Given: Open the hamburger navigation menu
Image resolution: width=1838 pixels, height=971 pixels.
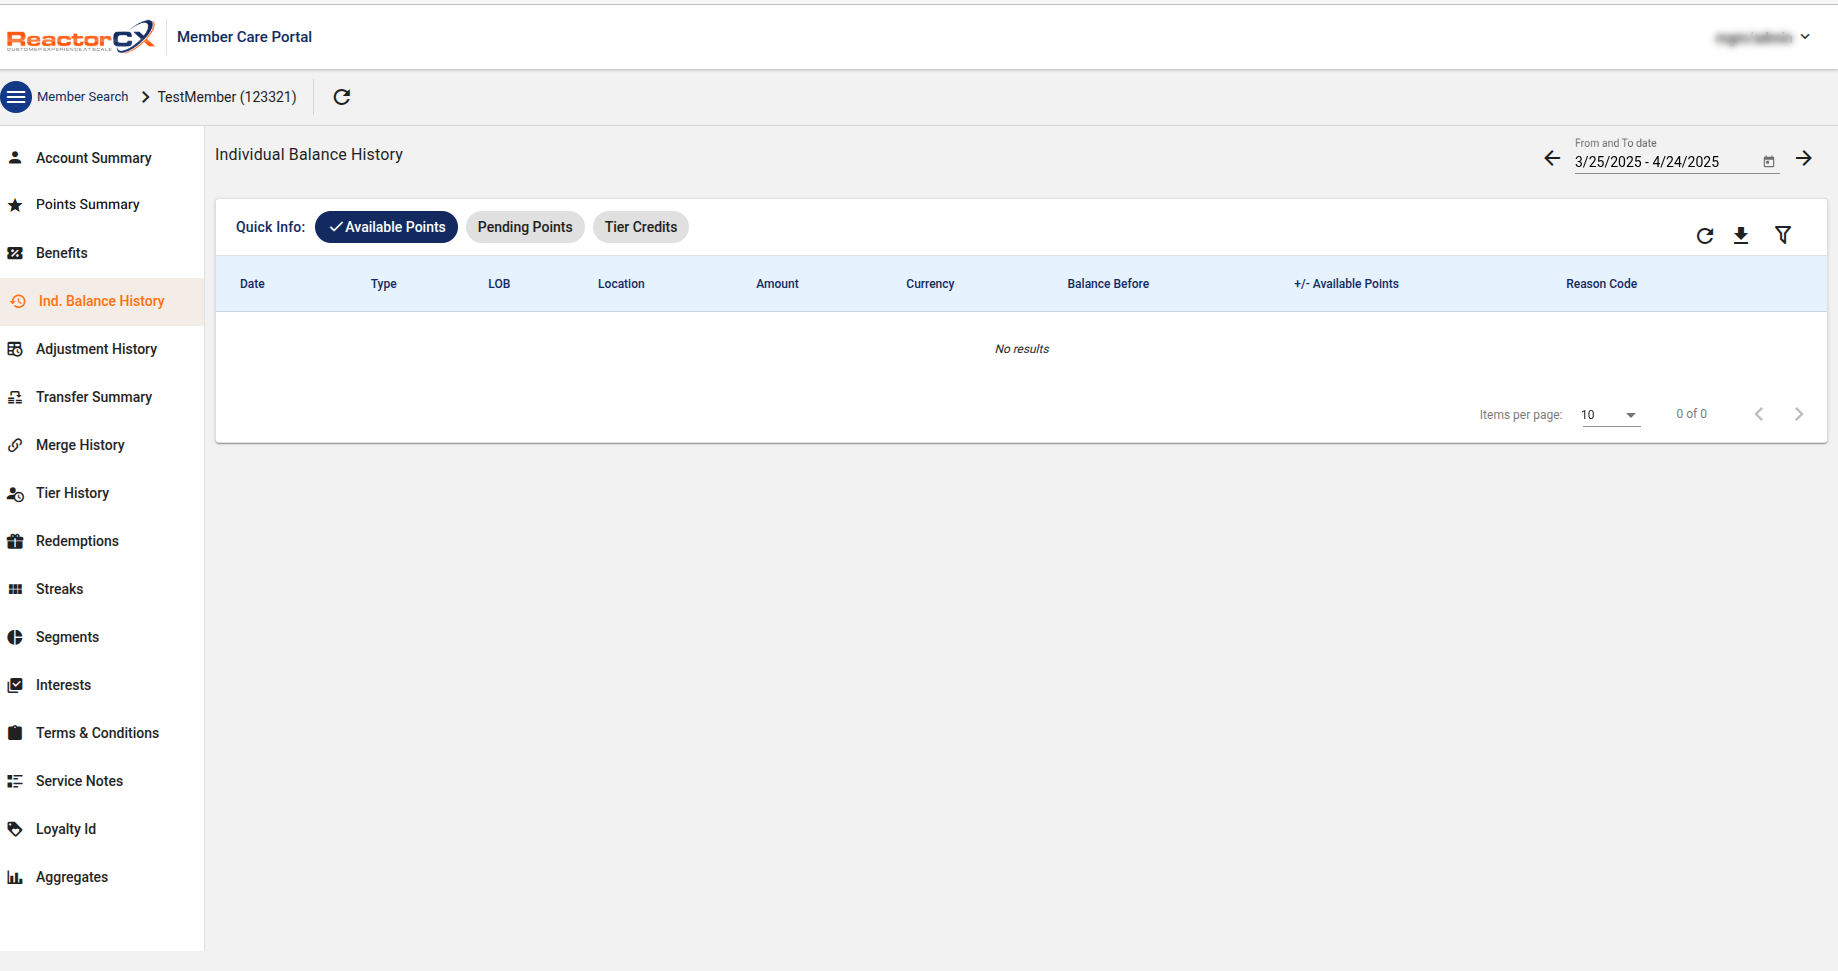Looking at the screenshot, I should [x=16, y=97].
